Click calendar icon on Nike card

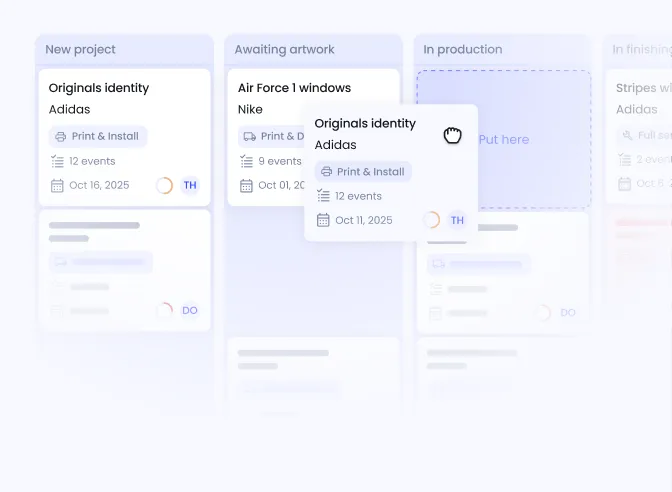coord(246,186)
